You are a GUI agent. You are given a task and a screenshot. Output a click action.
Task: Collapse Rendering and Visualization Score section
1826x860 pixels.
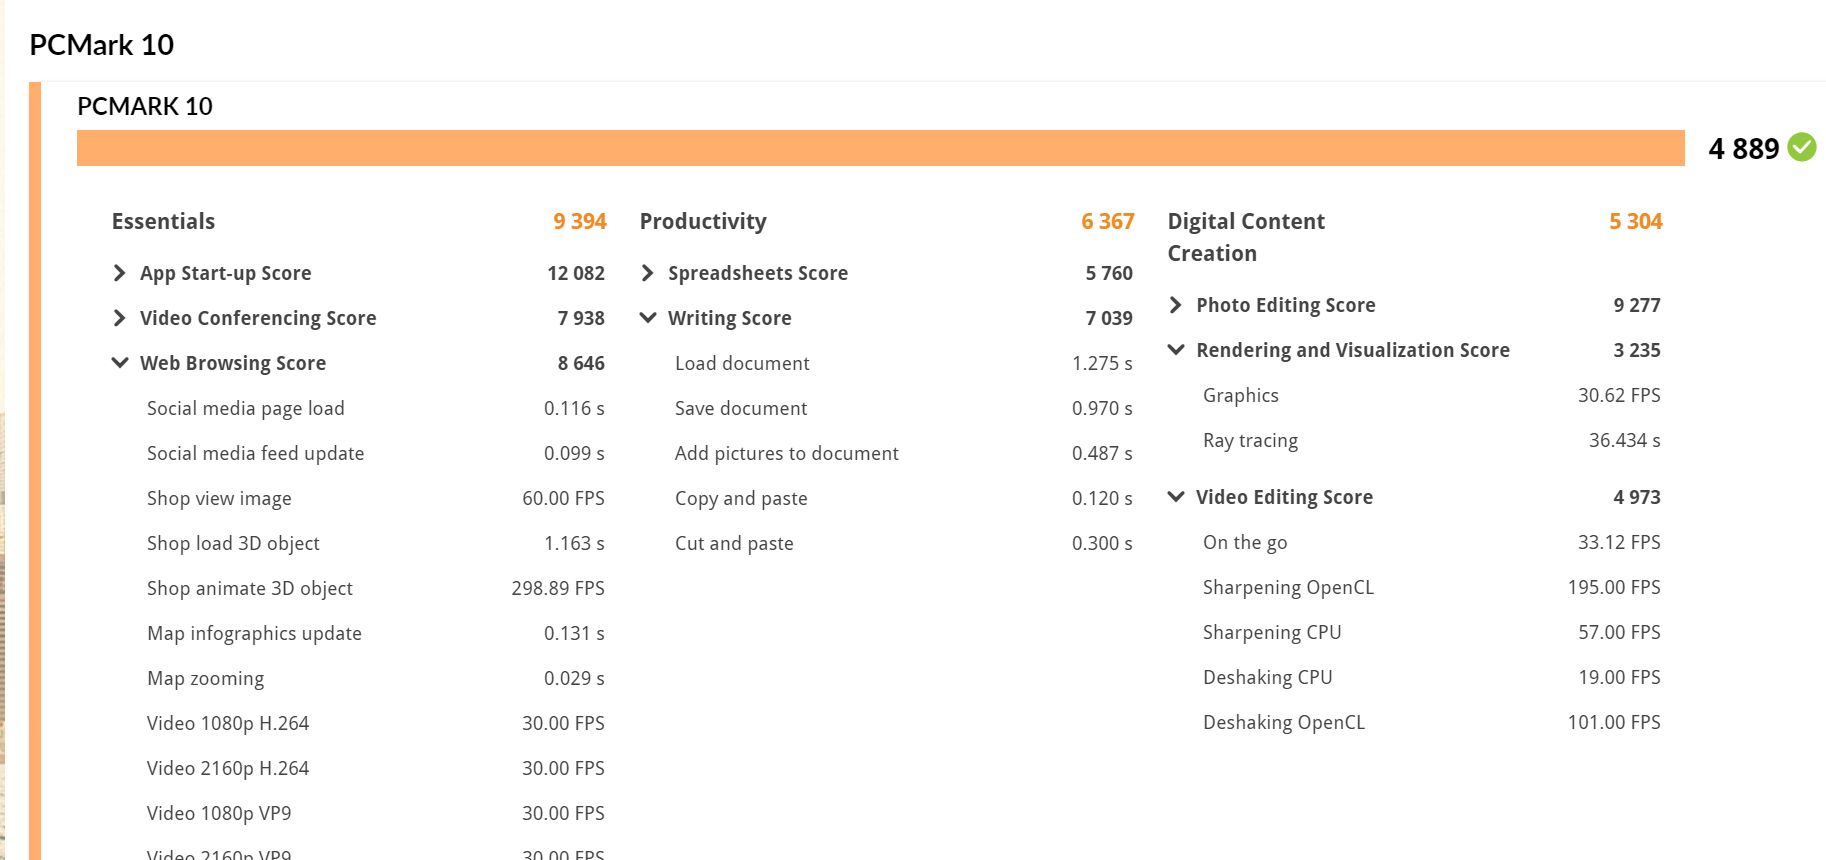coord(1176,350)
